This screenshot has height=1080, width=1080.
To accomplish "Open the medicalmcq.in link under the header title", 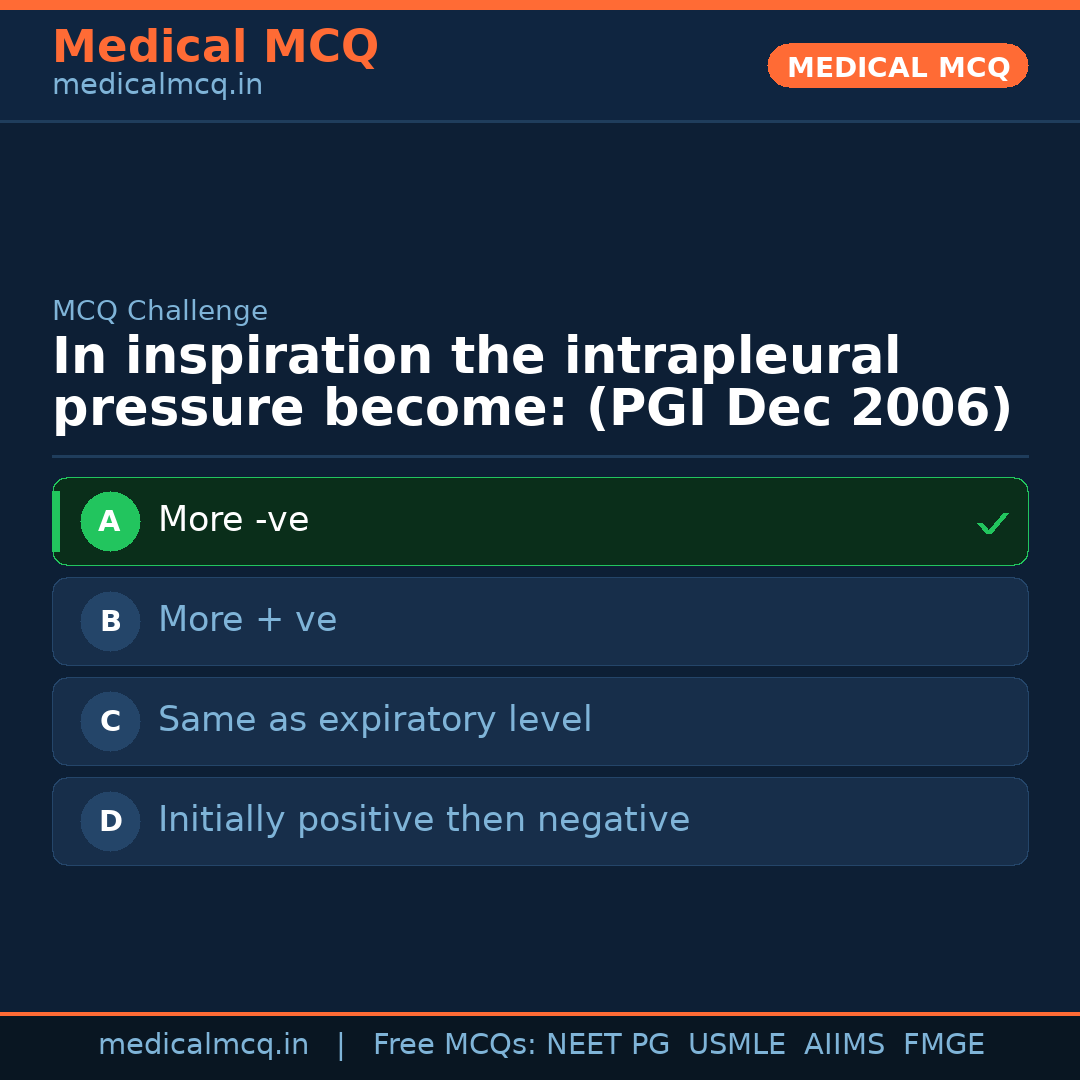I will click(157, 86).
